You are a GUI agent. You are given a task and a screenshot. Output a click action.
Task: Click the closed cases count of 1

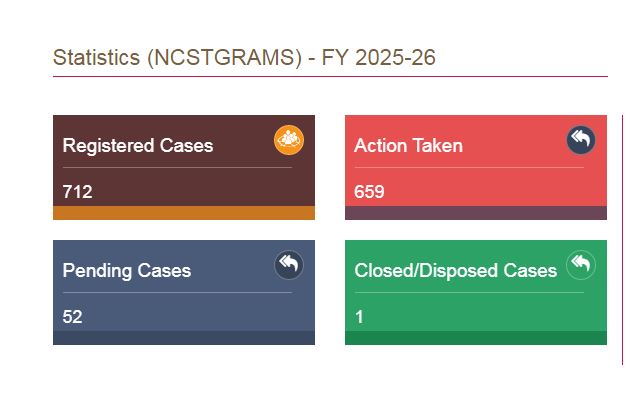[x=360, y=317]
